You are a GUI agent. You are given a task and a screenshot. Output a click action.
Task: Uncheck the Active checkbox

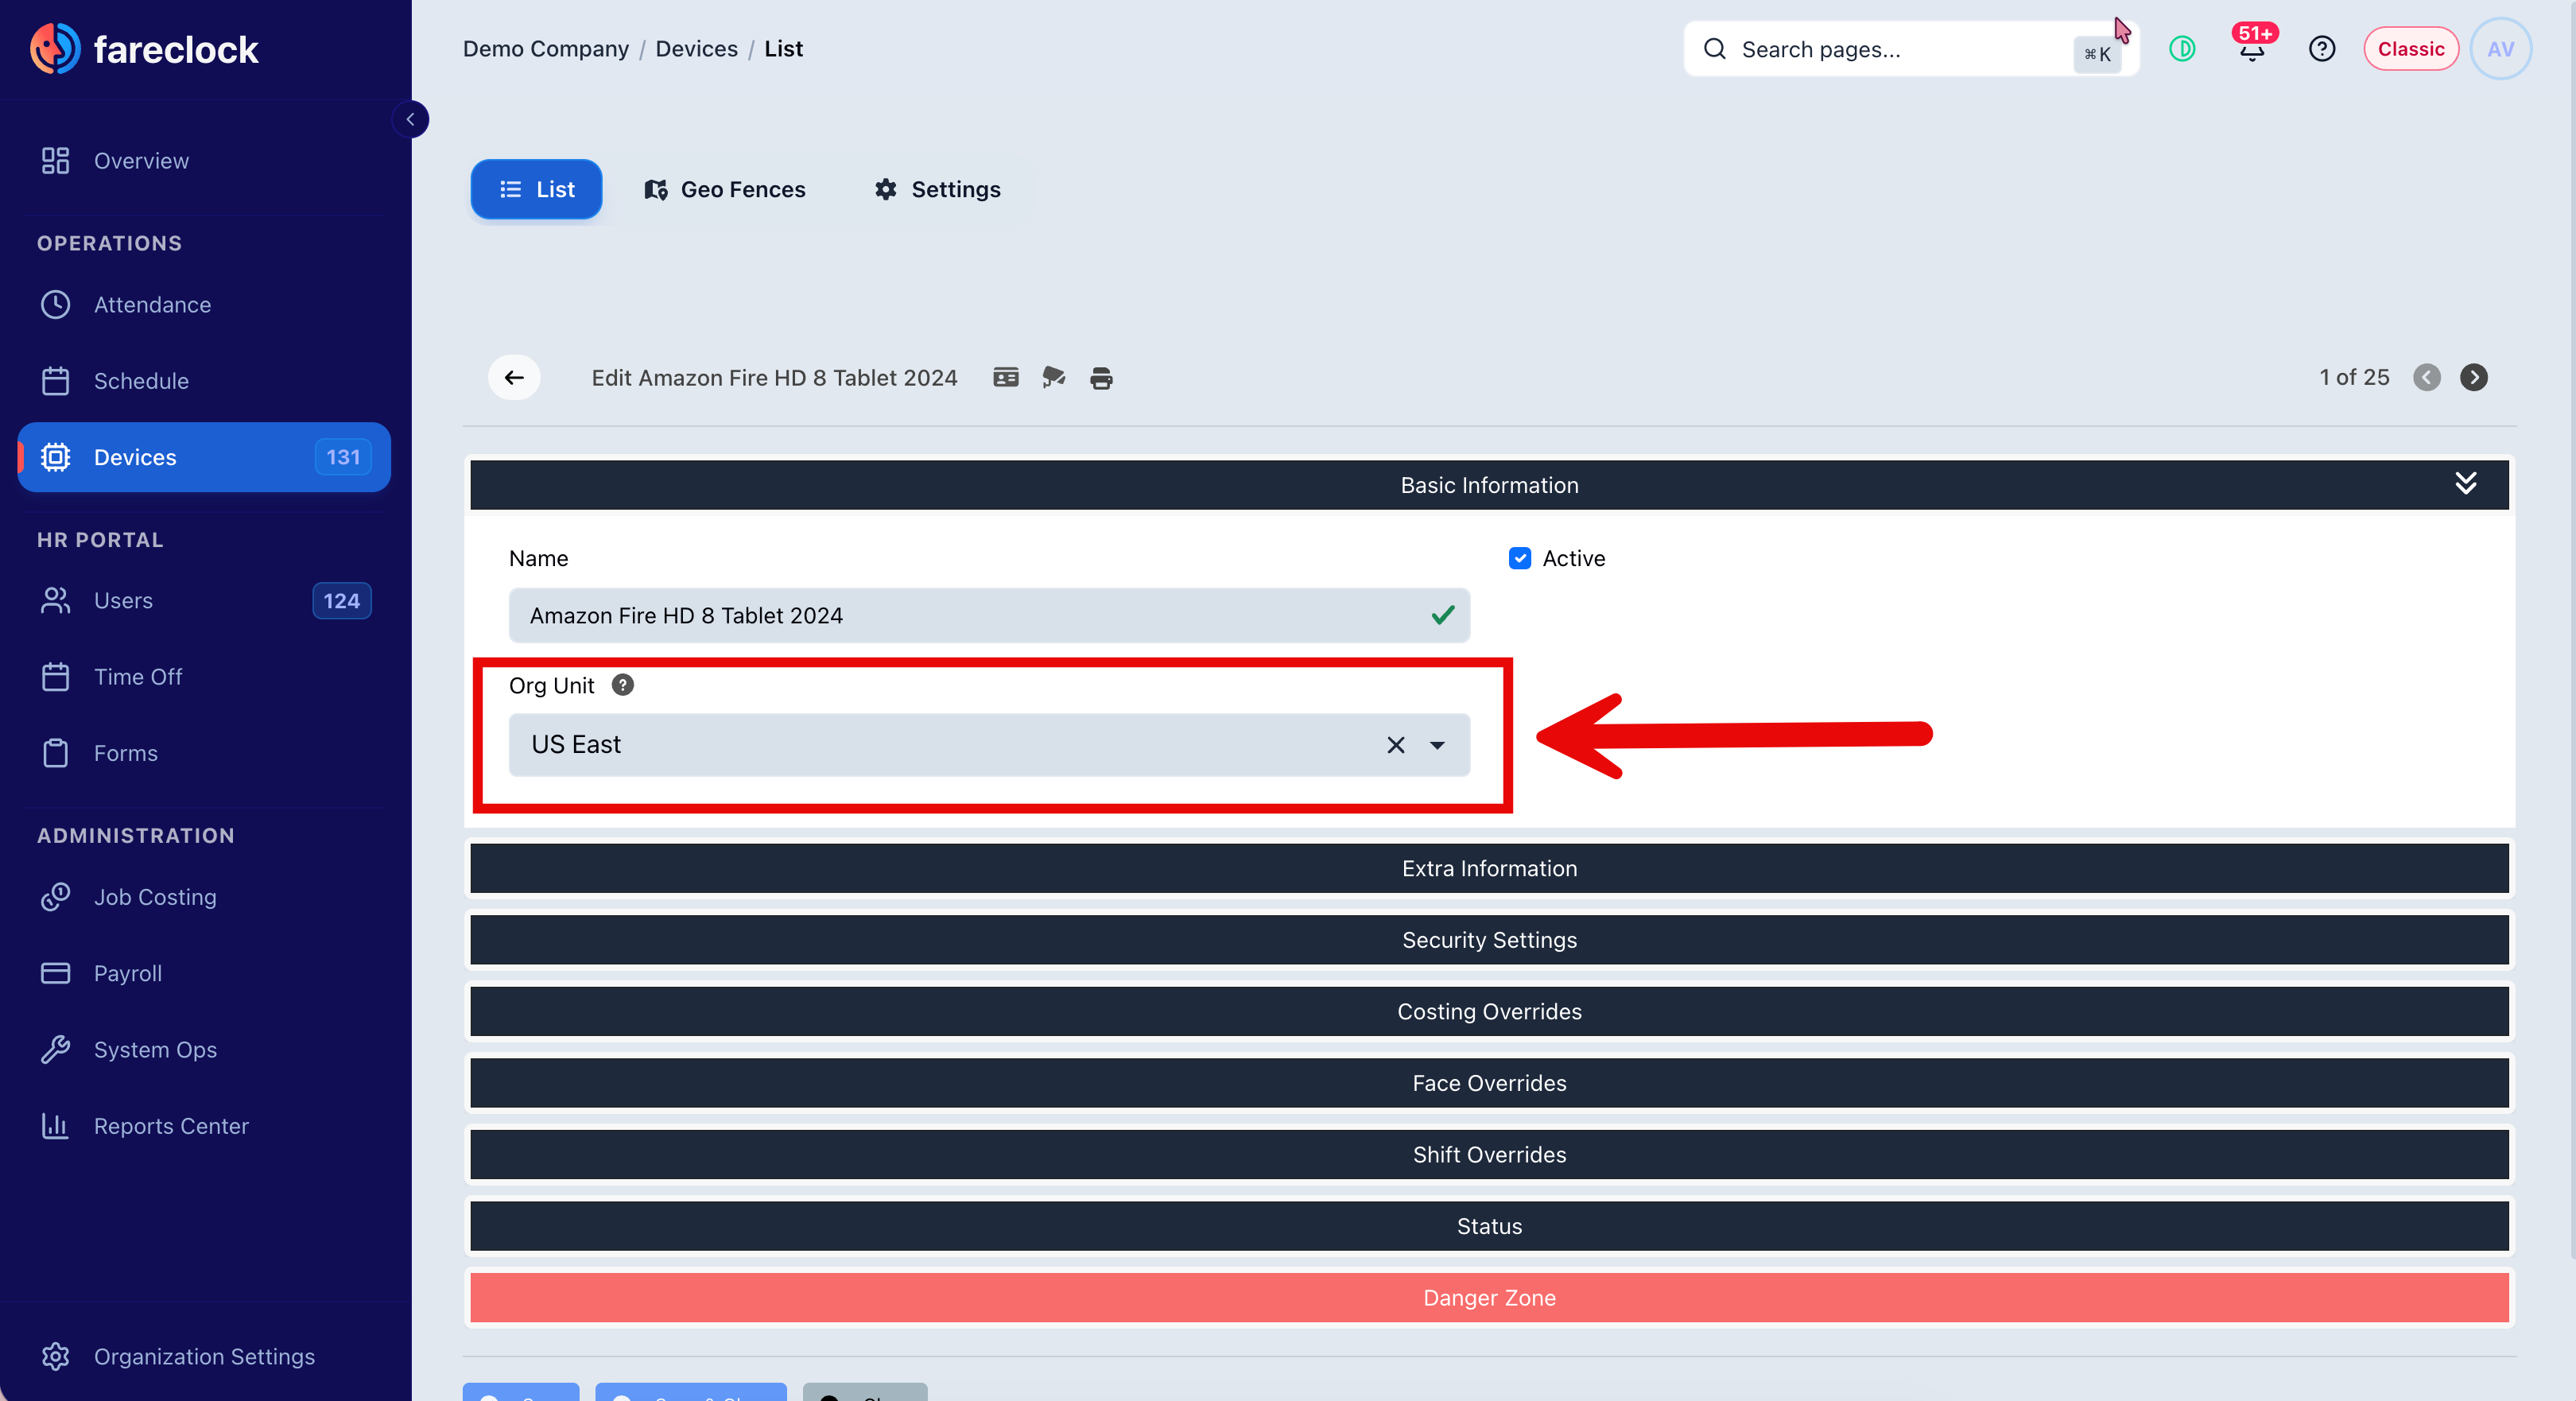[1519, 558]
